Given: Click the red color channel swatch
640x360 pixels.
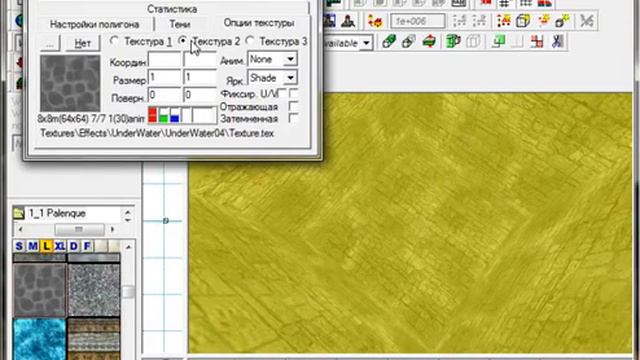Looking at the screenshot, I should (x=152, y=115).
